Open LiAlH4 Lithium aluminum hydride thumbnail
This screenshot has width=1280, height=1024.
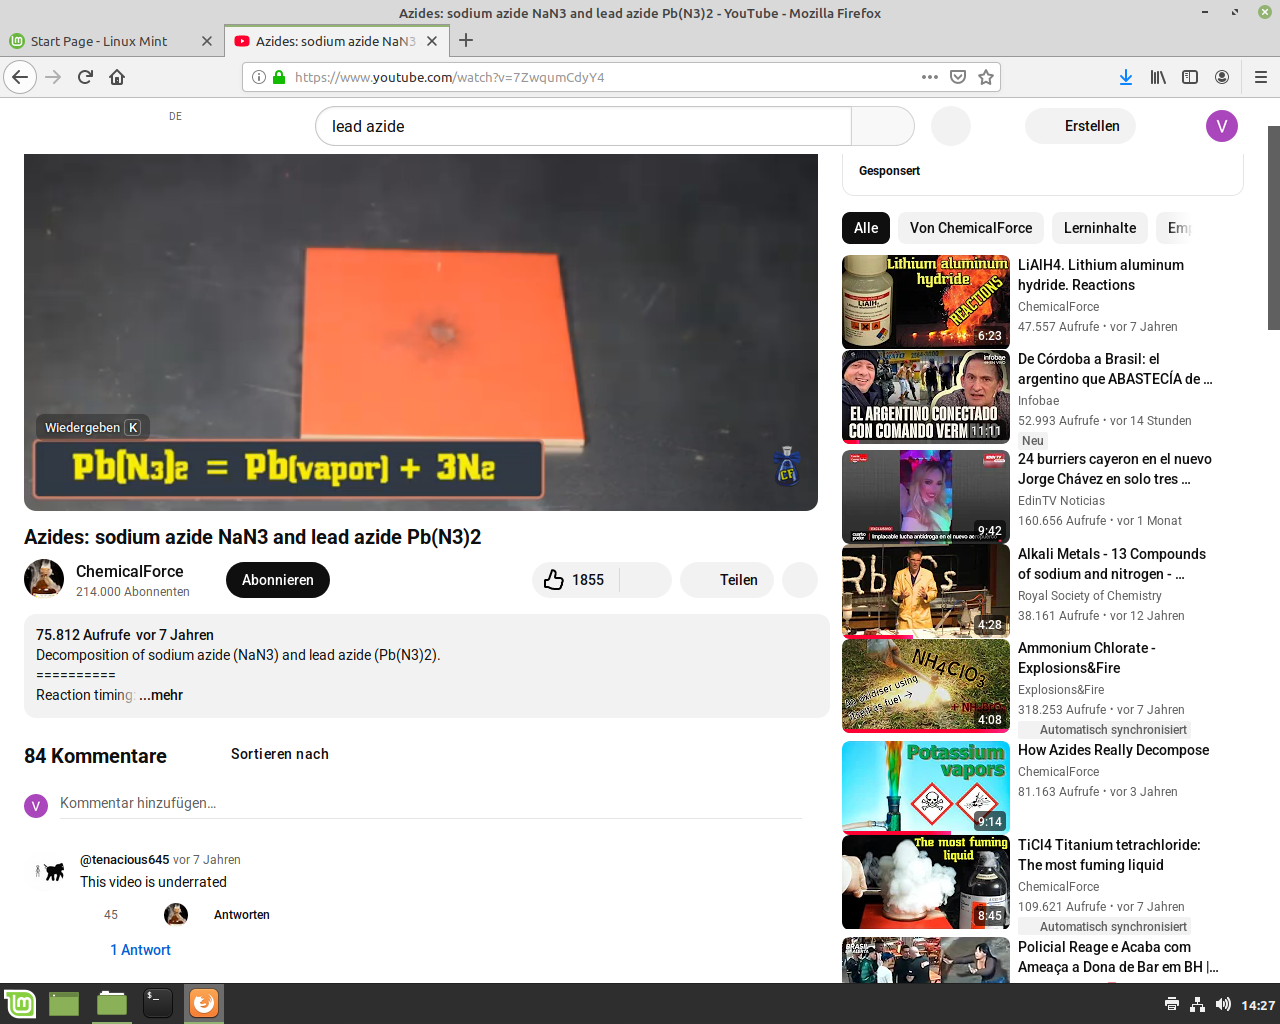(926, 302)
